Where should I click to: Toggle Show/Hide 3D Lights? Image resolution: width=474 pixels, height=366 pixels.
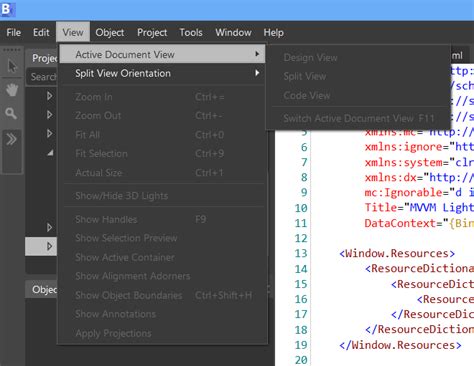point(162,196)
